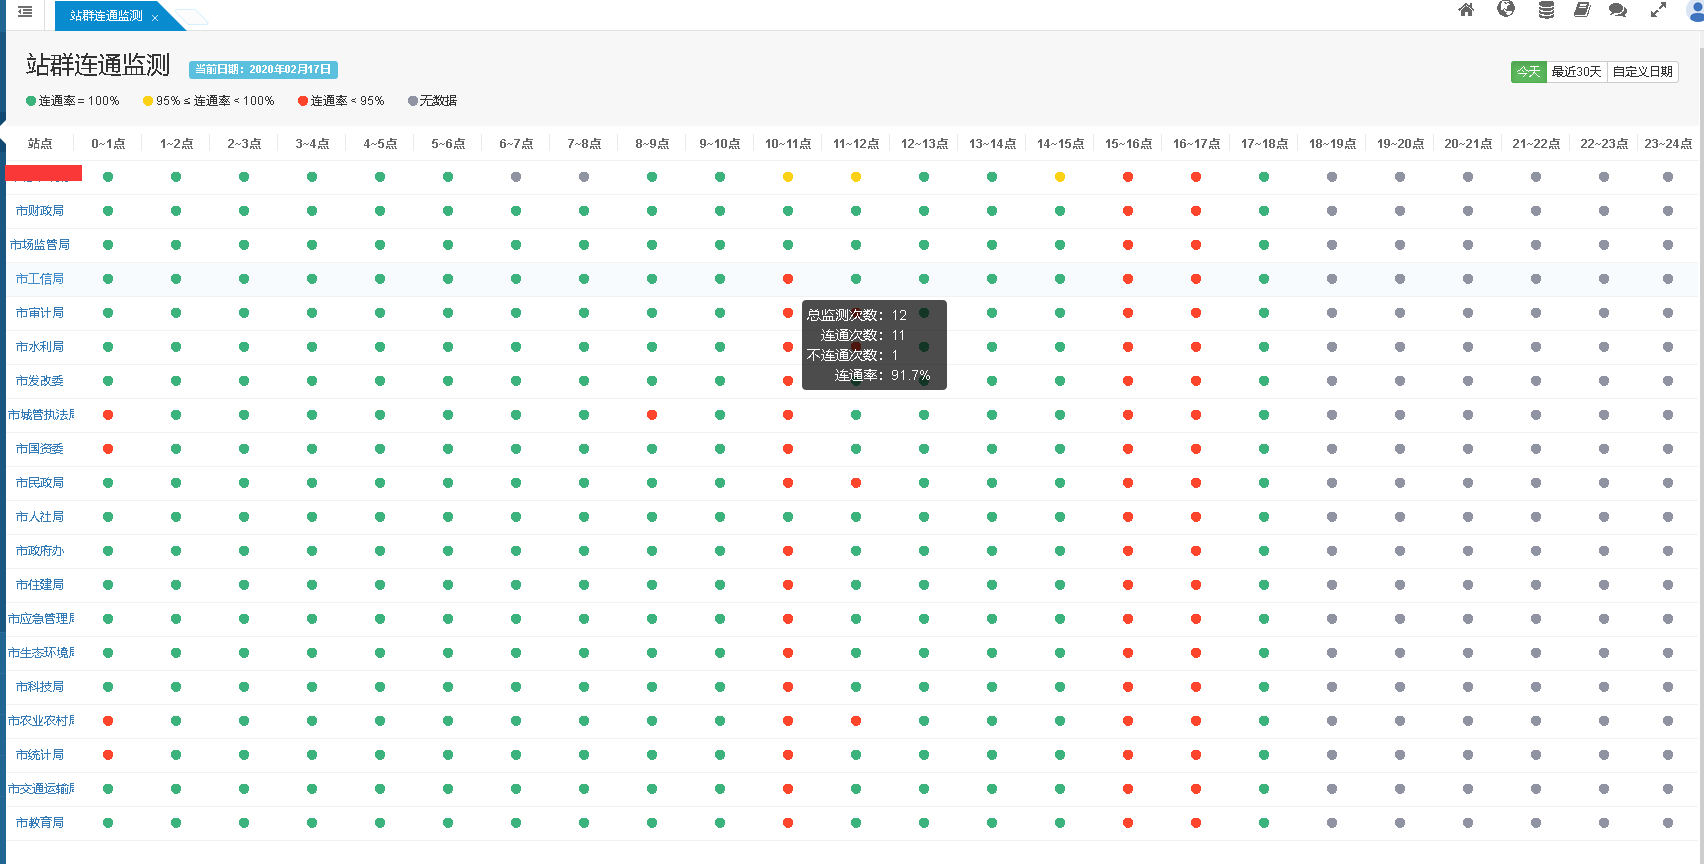Screen dimensions: 1704x864
Task: Click 市工信局 red dot in 10~11点 column
Action: (x=788, y=279)
